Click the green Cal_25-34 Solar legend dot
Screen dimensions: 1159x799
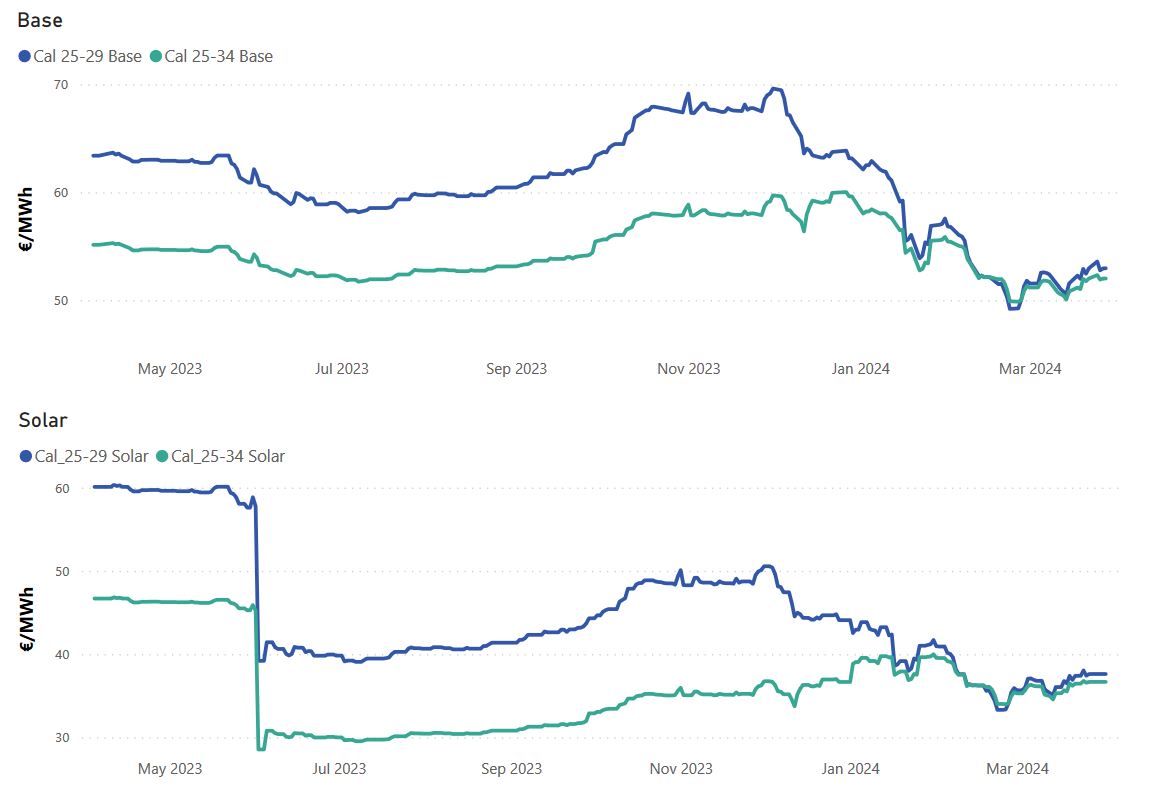click(x=161, y=457)
